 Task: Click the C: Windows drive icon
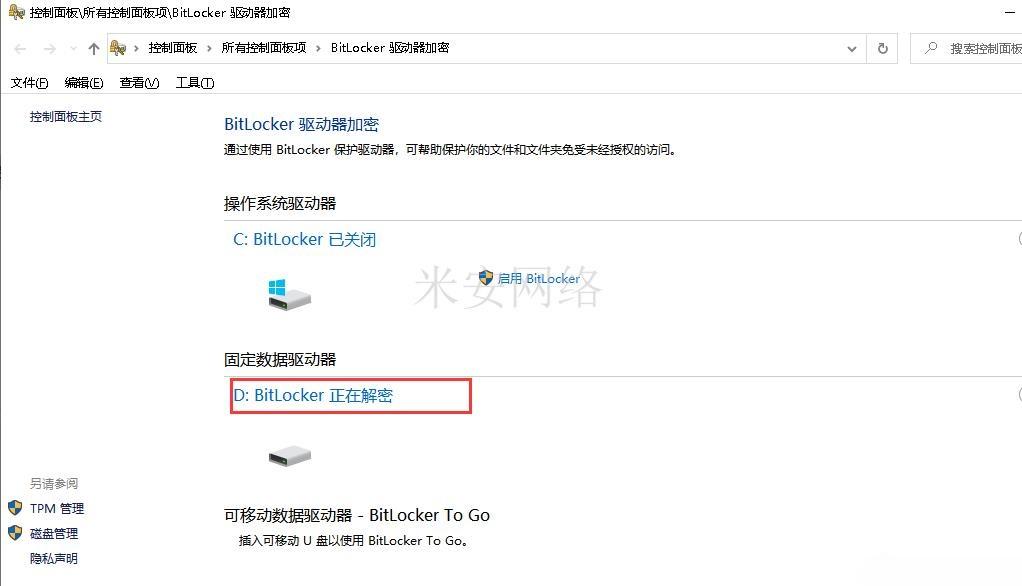(289, 294)
